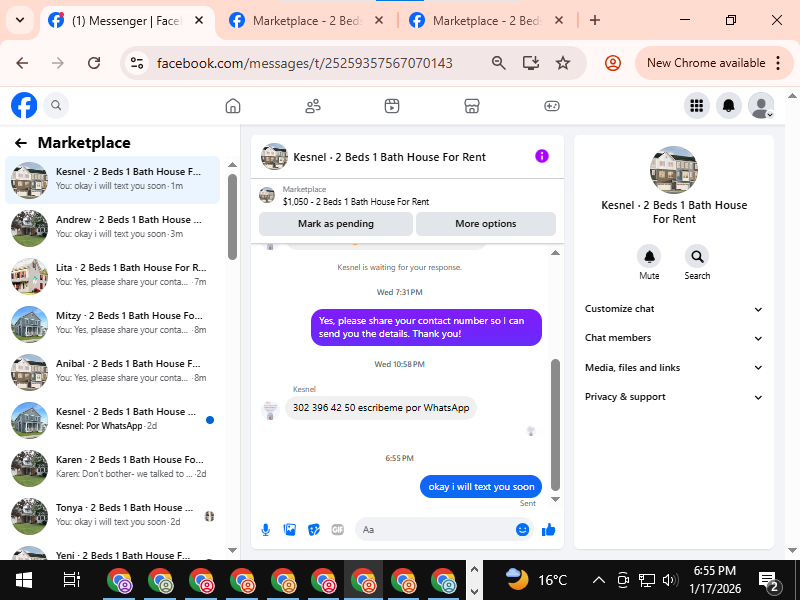
Task: Expand Chat members section
Action: 673,338
